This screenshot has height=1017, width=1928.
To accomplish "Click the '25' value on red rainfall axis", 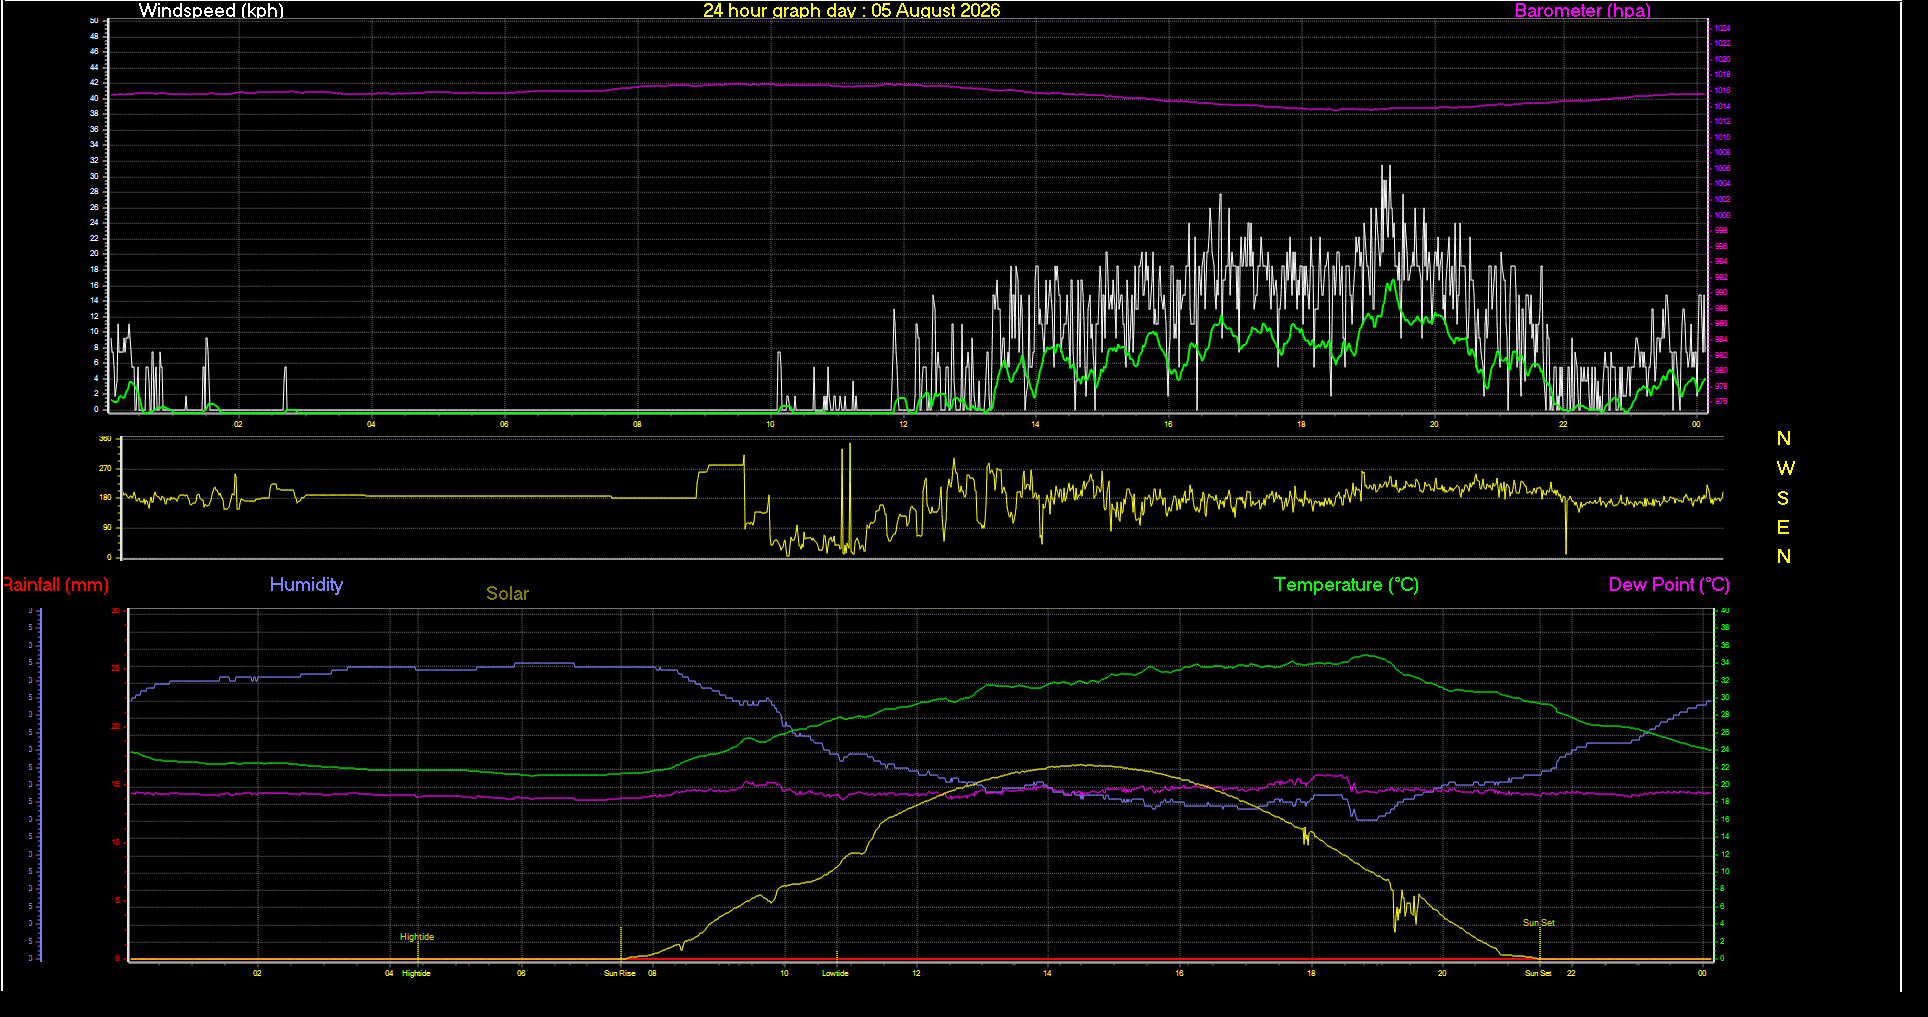I will [x=116, y=669].
